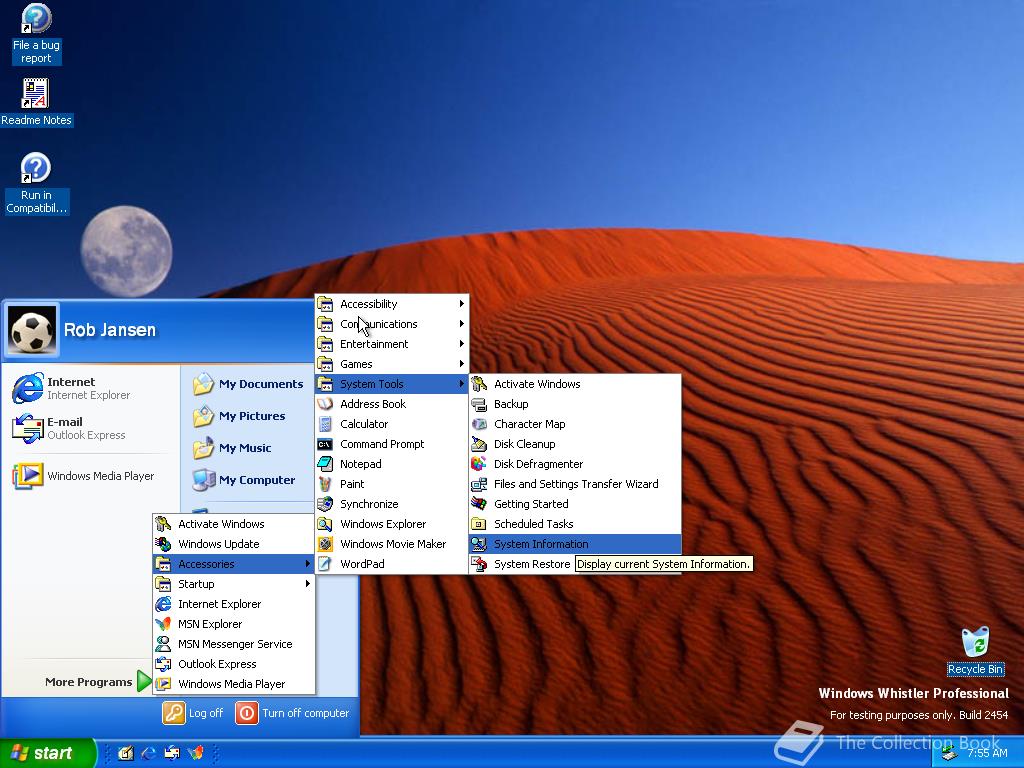Click Turn off computer button text

(x=306, y=713)
